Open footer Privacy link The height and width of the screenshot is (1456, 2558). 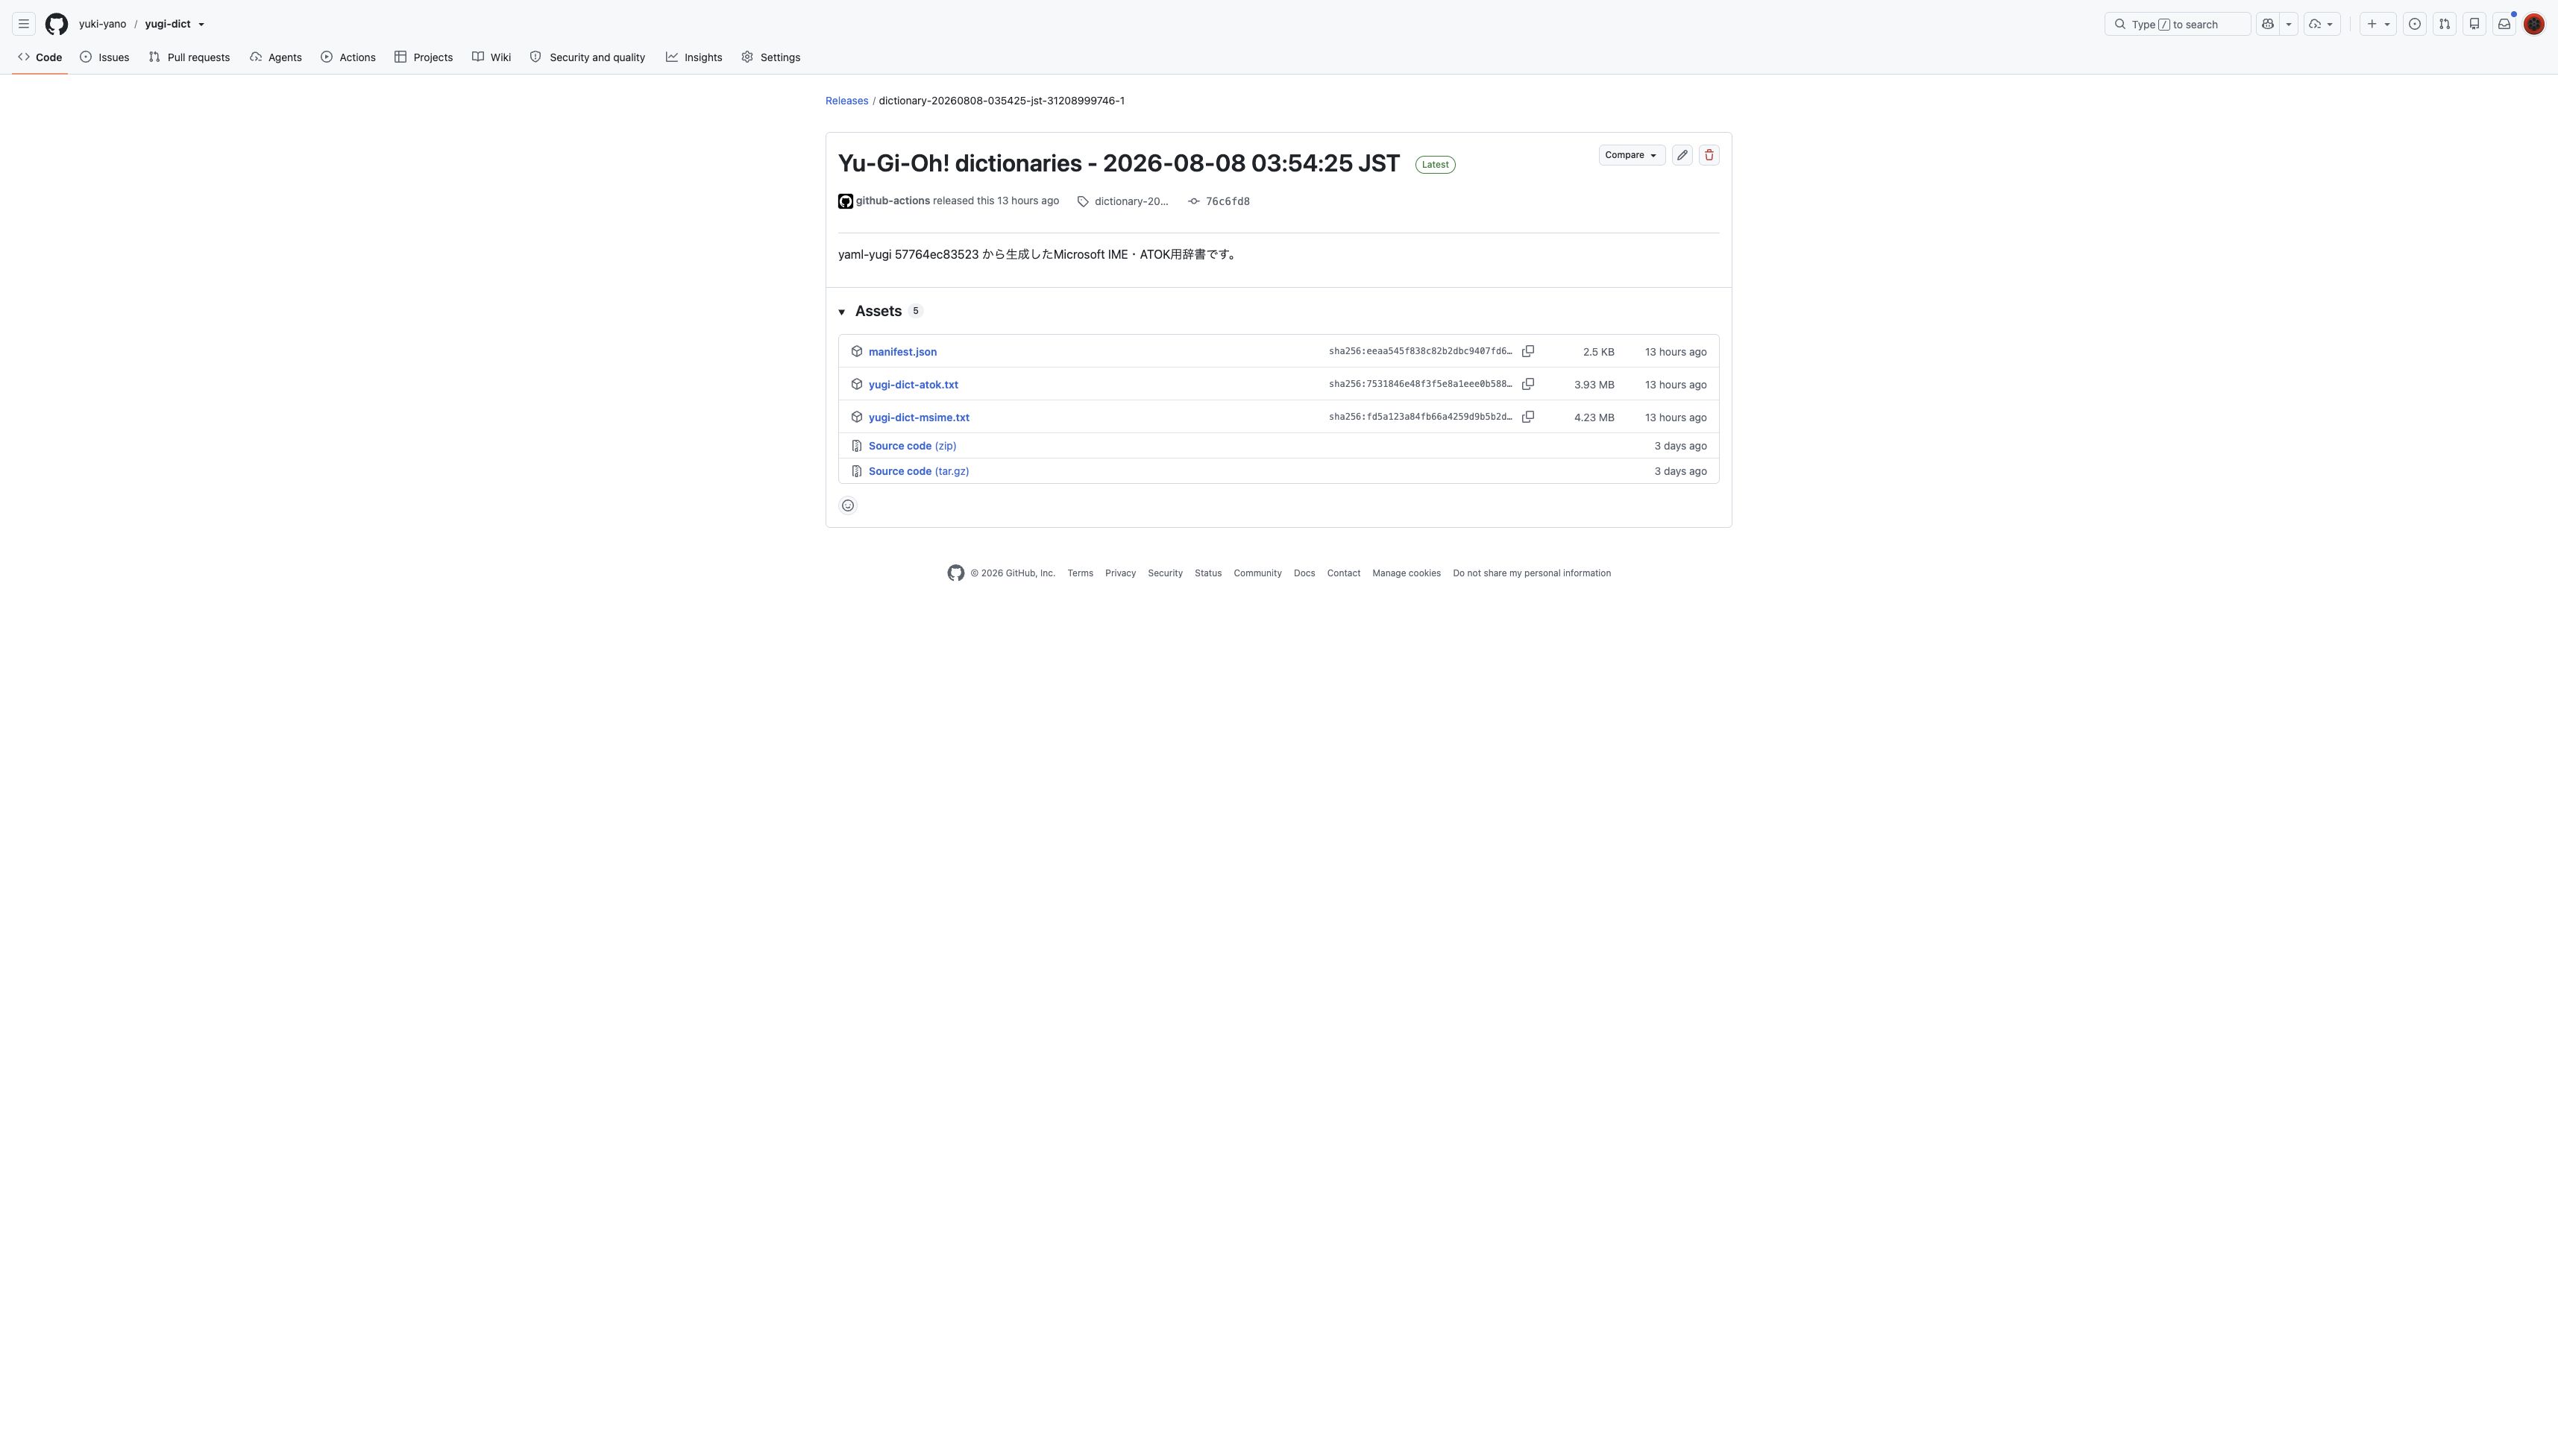1120,573
